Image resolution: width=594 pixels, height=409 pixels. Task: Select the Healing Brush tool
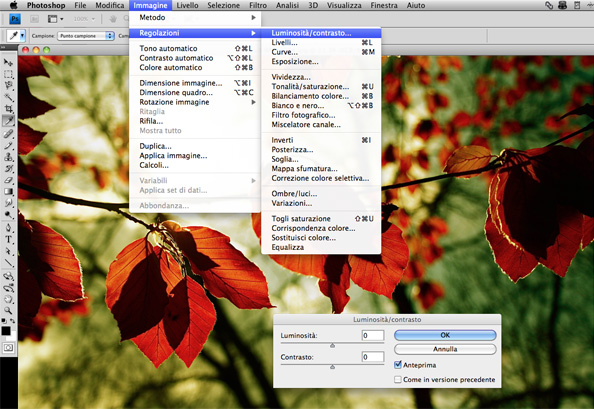(x=8, y=133)
